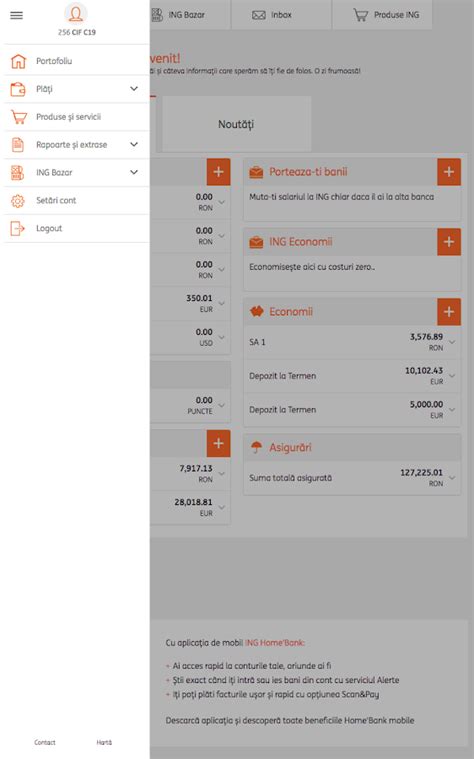Open Produse și servicii menu item
The width and height of the screenshot is (474, 759).
76,117
